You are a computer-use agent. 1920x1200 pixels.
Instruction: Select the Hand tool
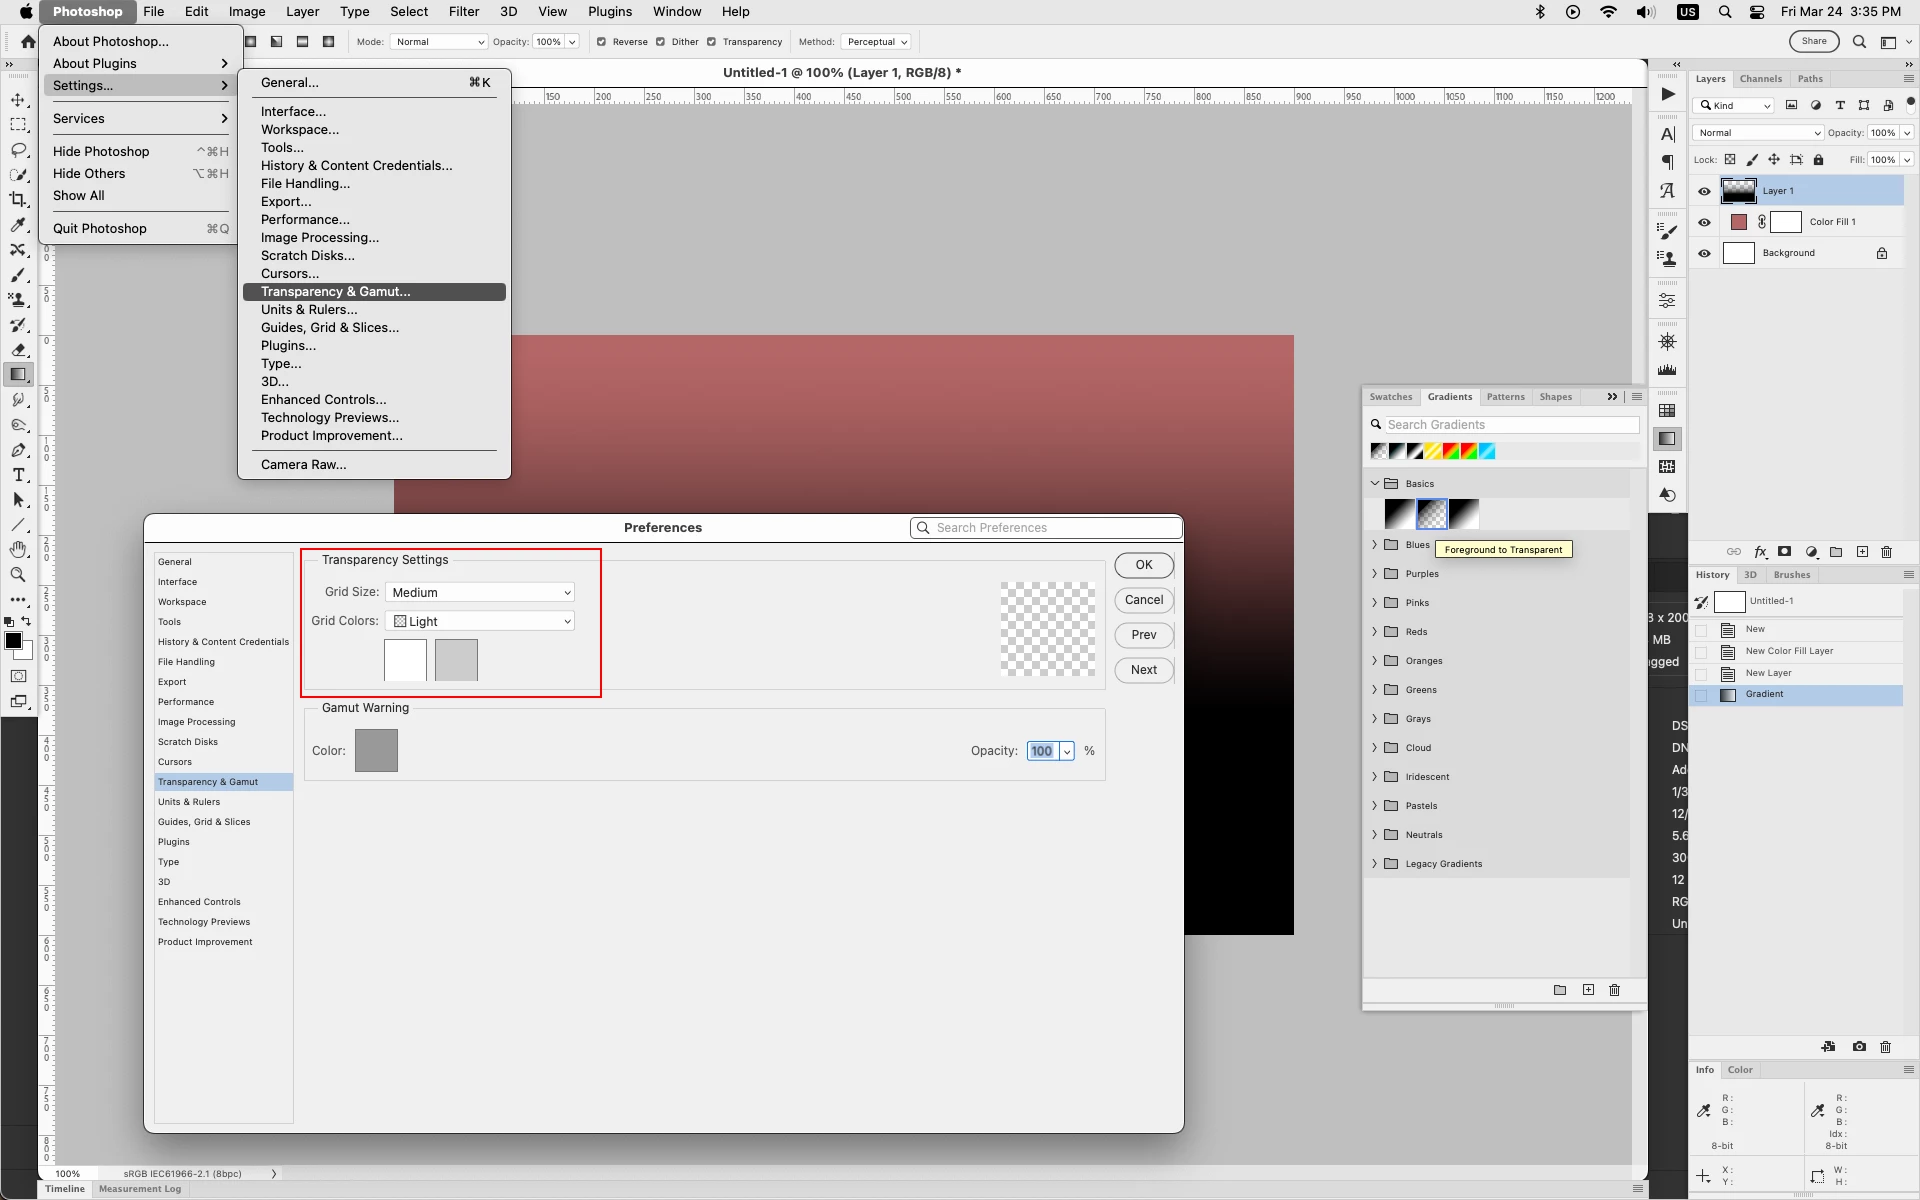click(x=18, y=550)
